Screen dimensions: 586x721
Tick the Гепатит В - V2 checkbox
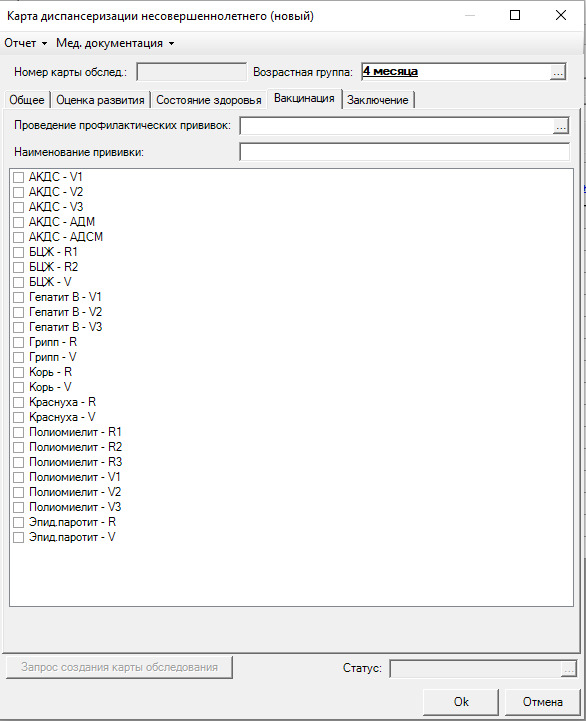pos(18,312)
